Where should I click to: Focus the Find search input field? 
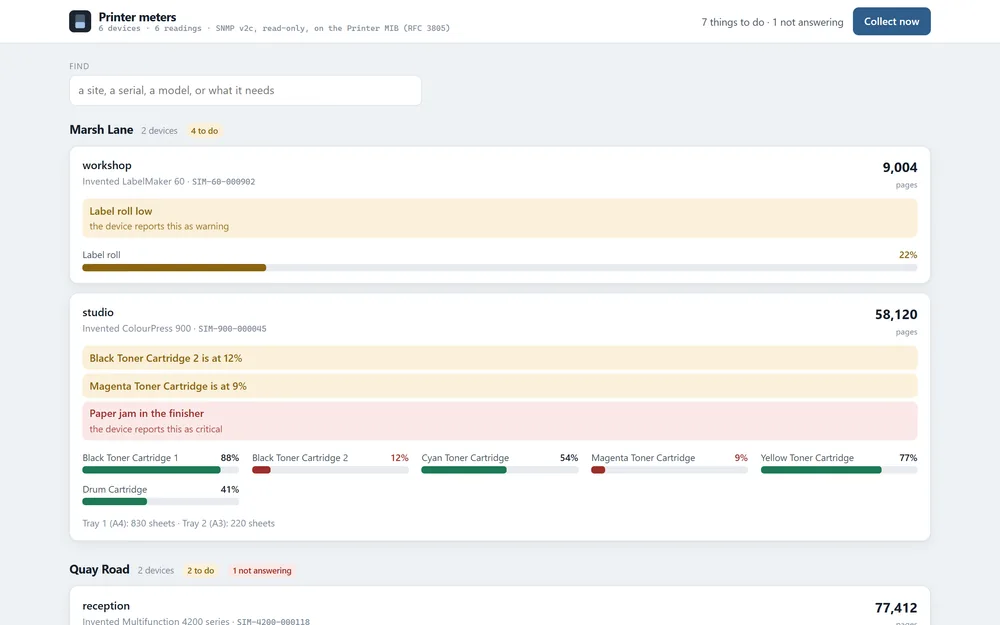(245, 91)
